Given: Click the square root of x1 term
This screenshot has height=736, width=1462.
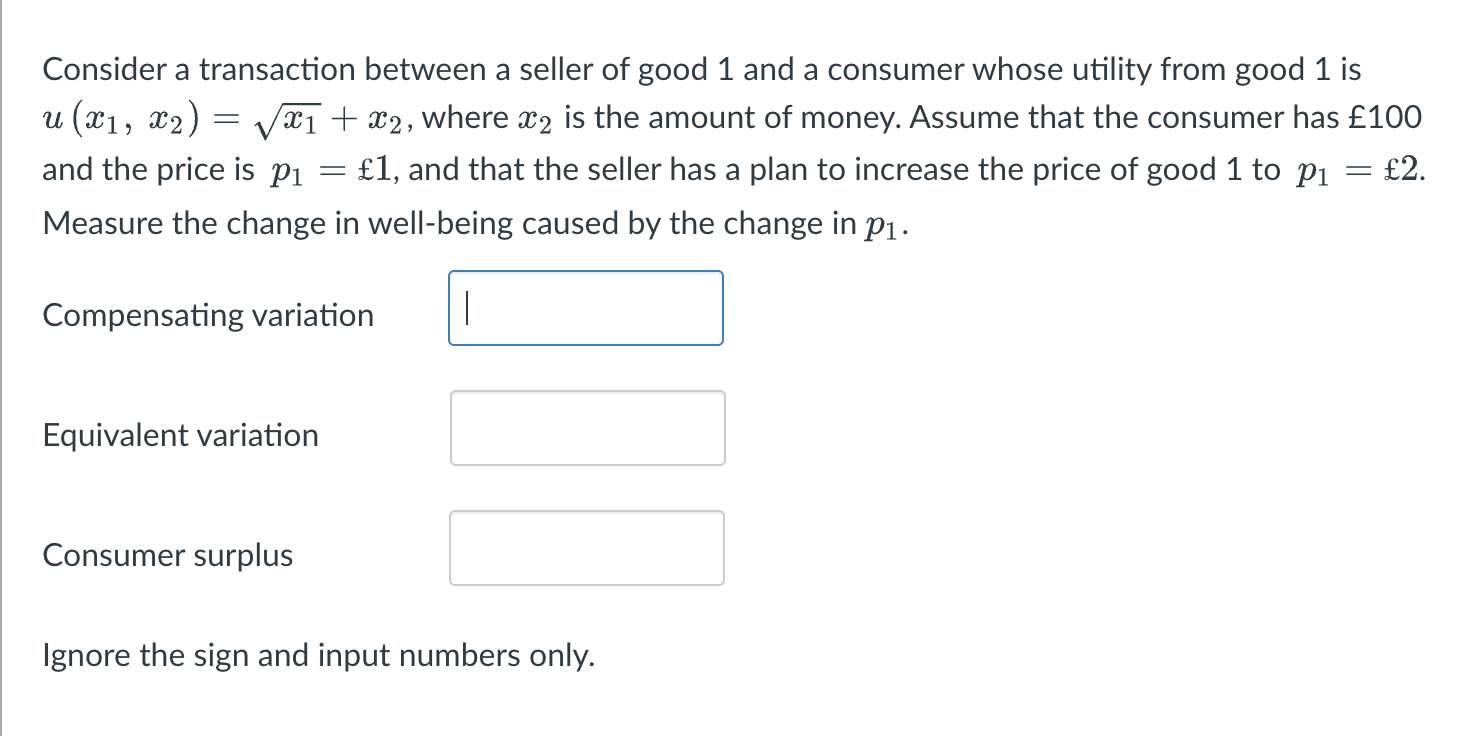Looking at the screenshot, I should coord(286,120).
